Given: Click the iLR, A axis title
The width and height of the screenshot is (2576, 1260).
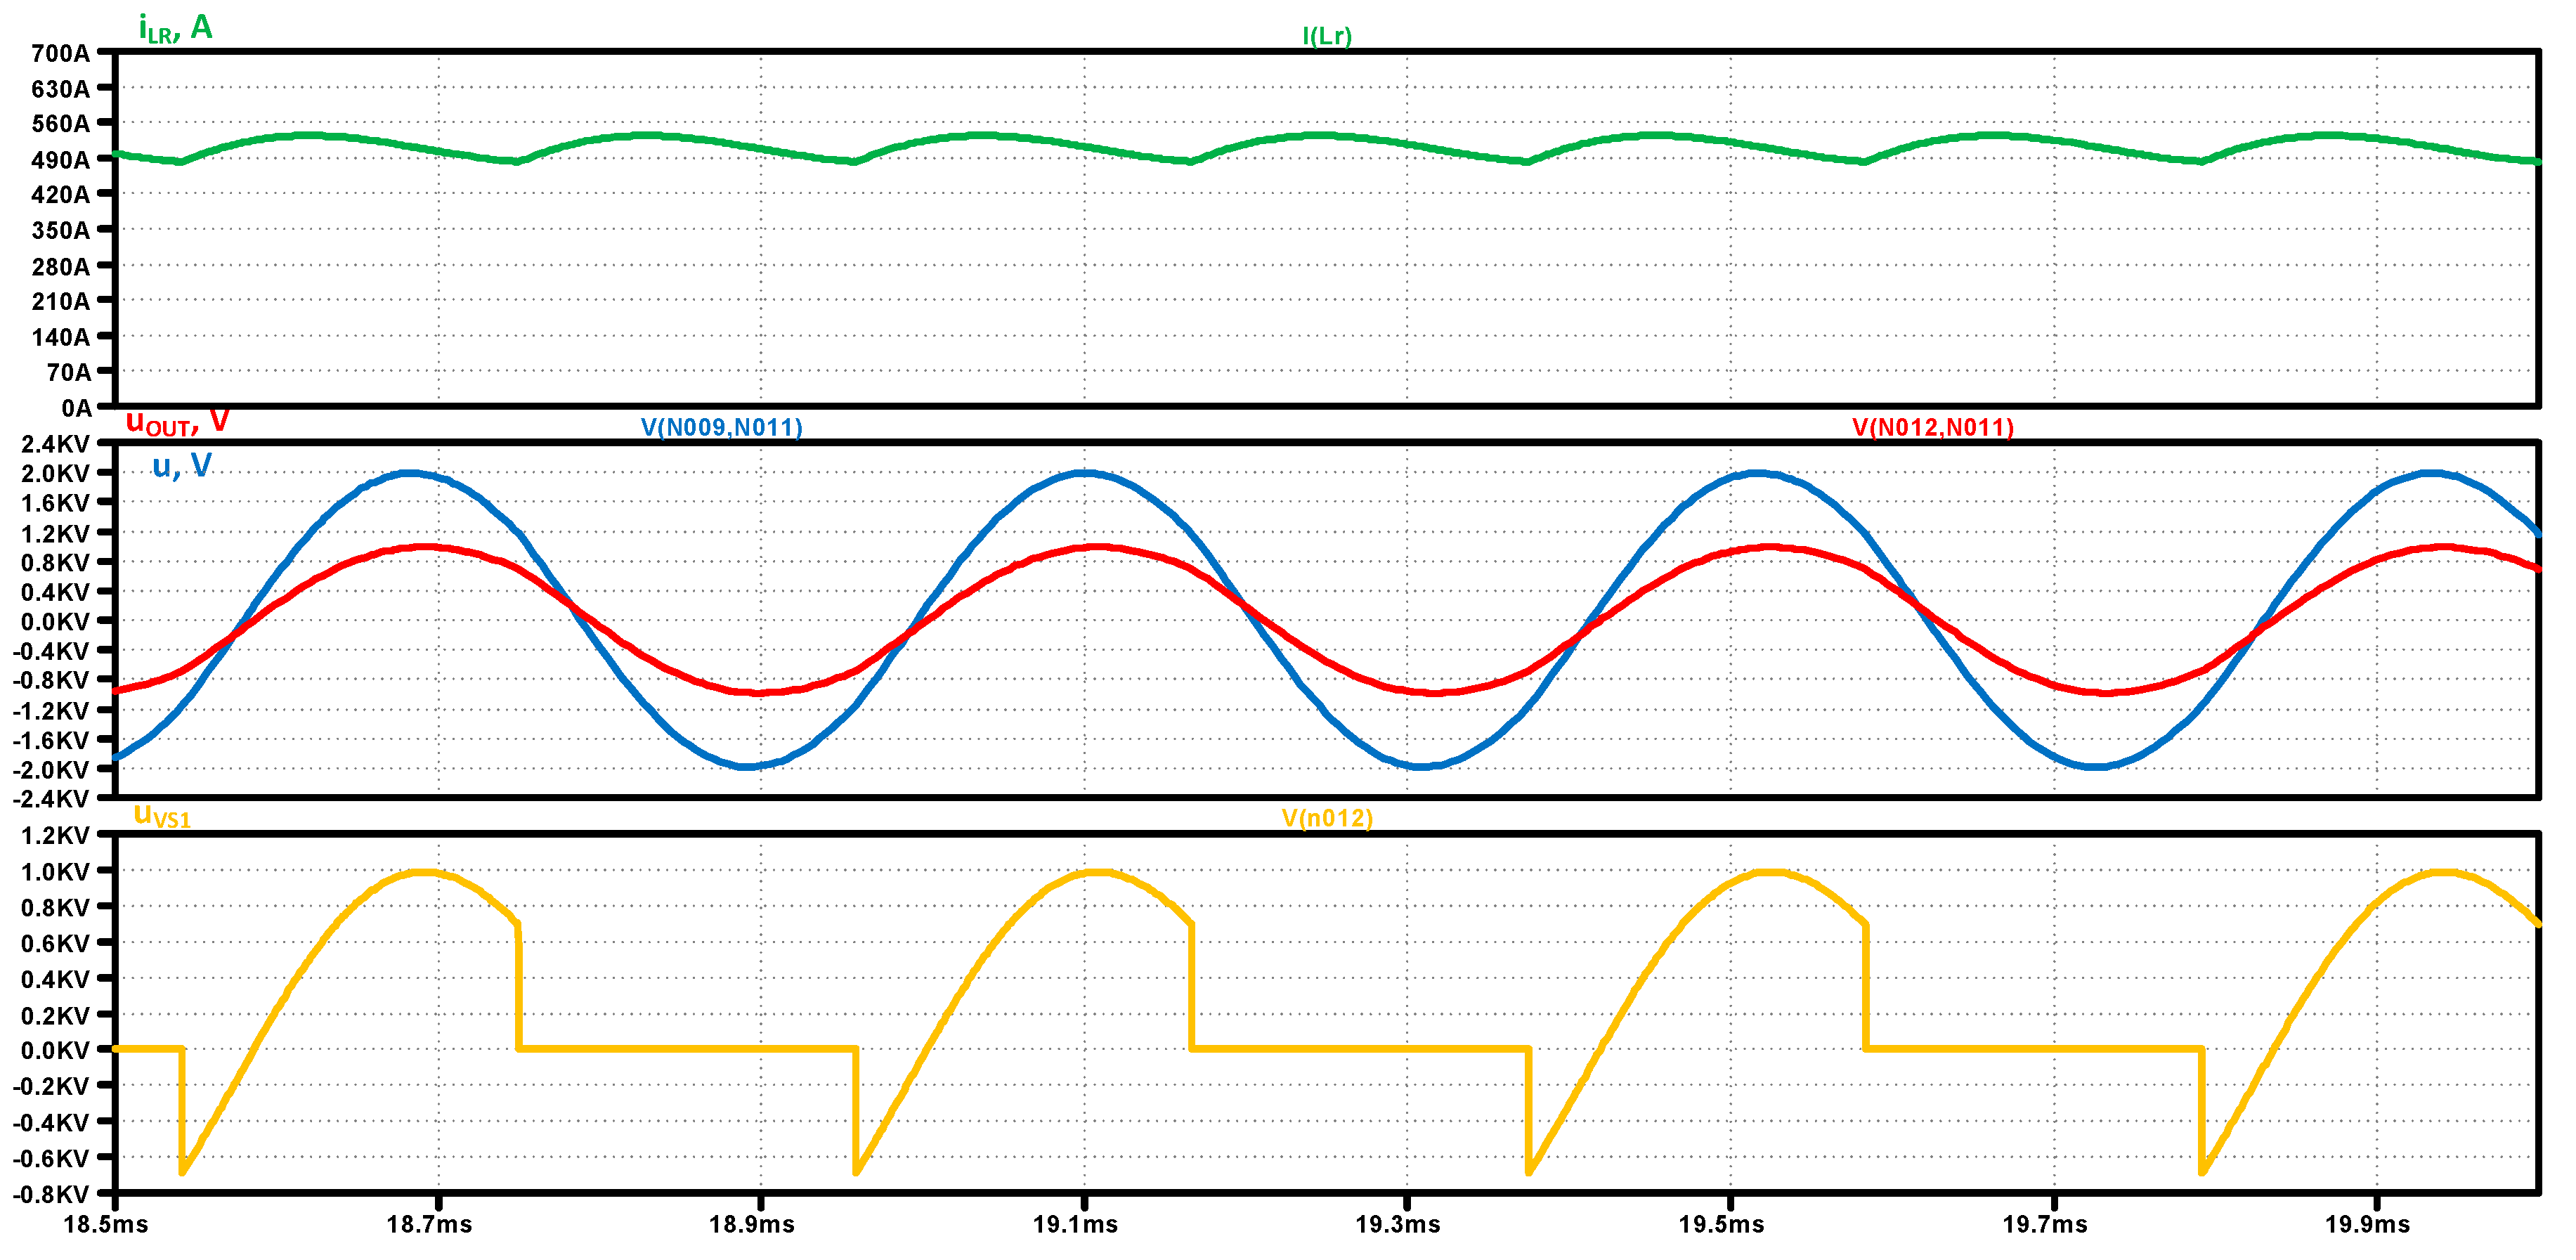Looking at the screenshot, I should tap(175, 28).
